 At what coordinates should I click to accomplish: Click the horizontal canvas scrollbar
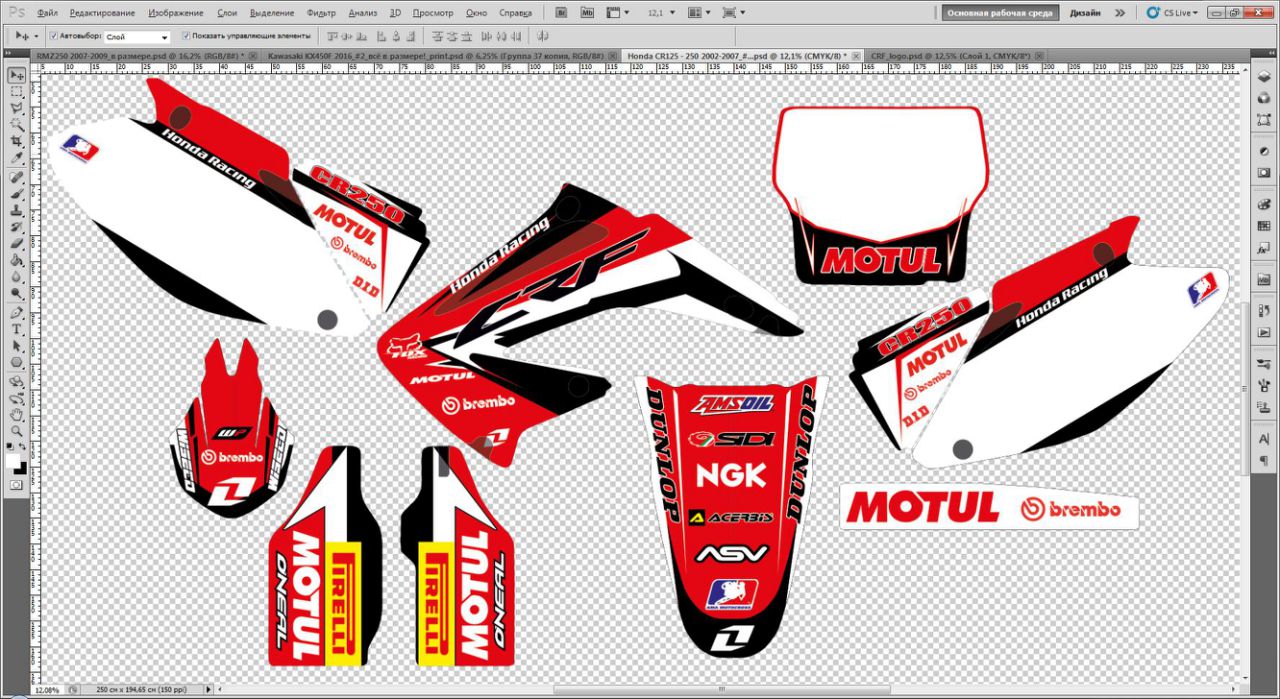(x=720, y=689)
